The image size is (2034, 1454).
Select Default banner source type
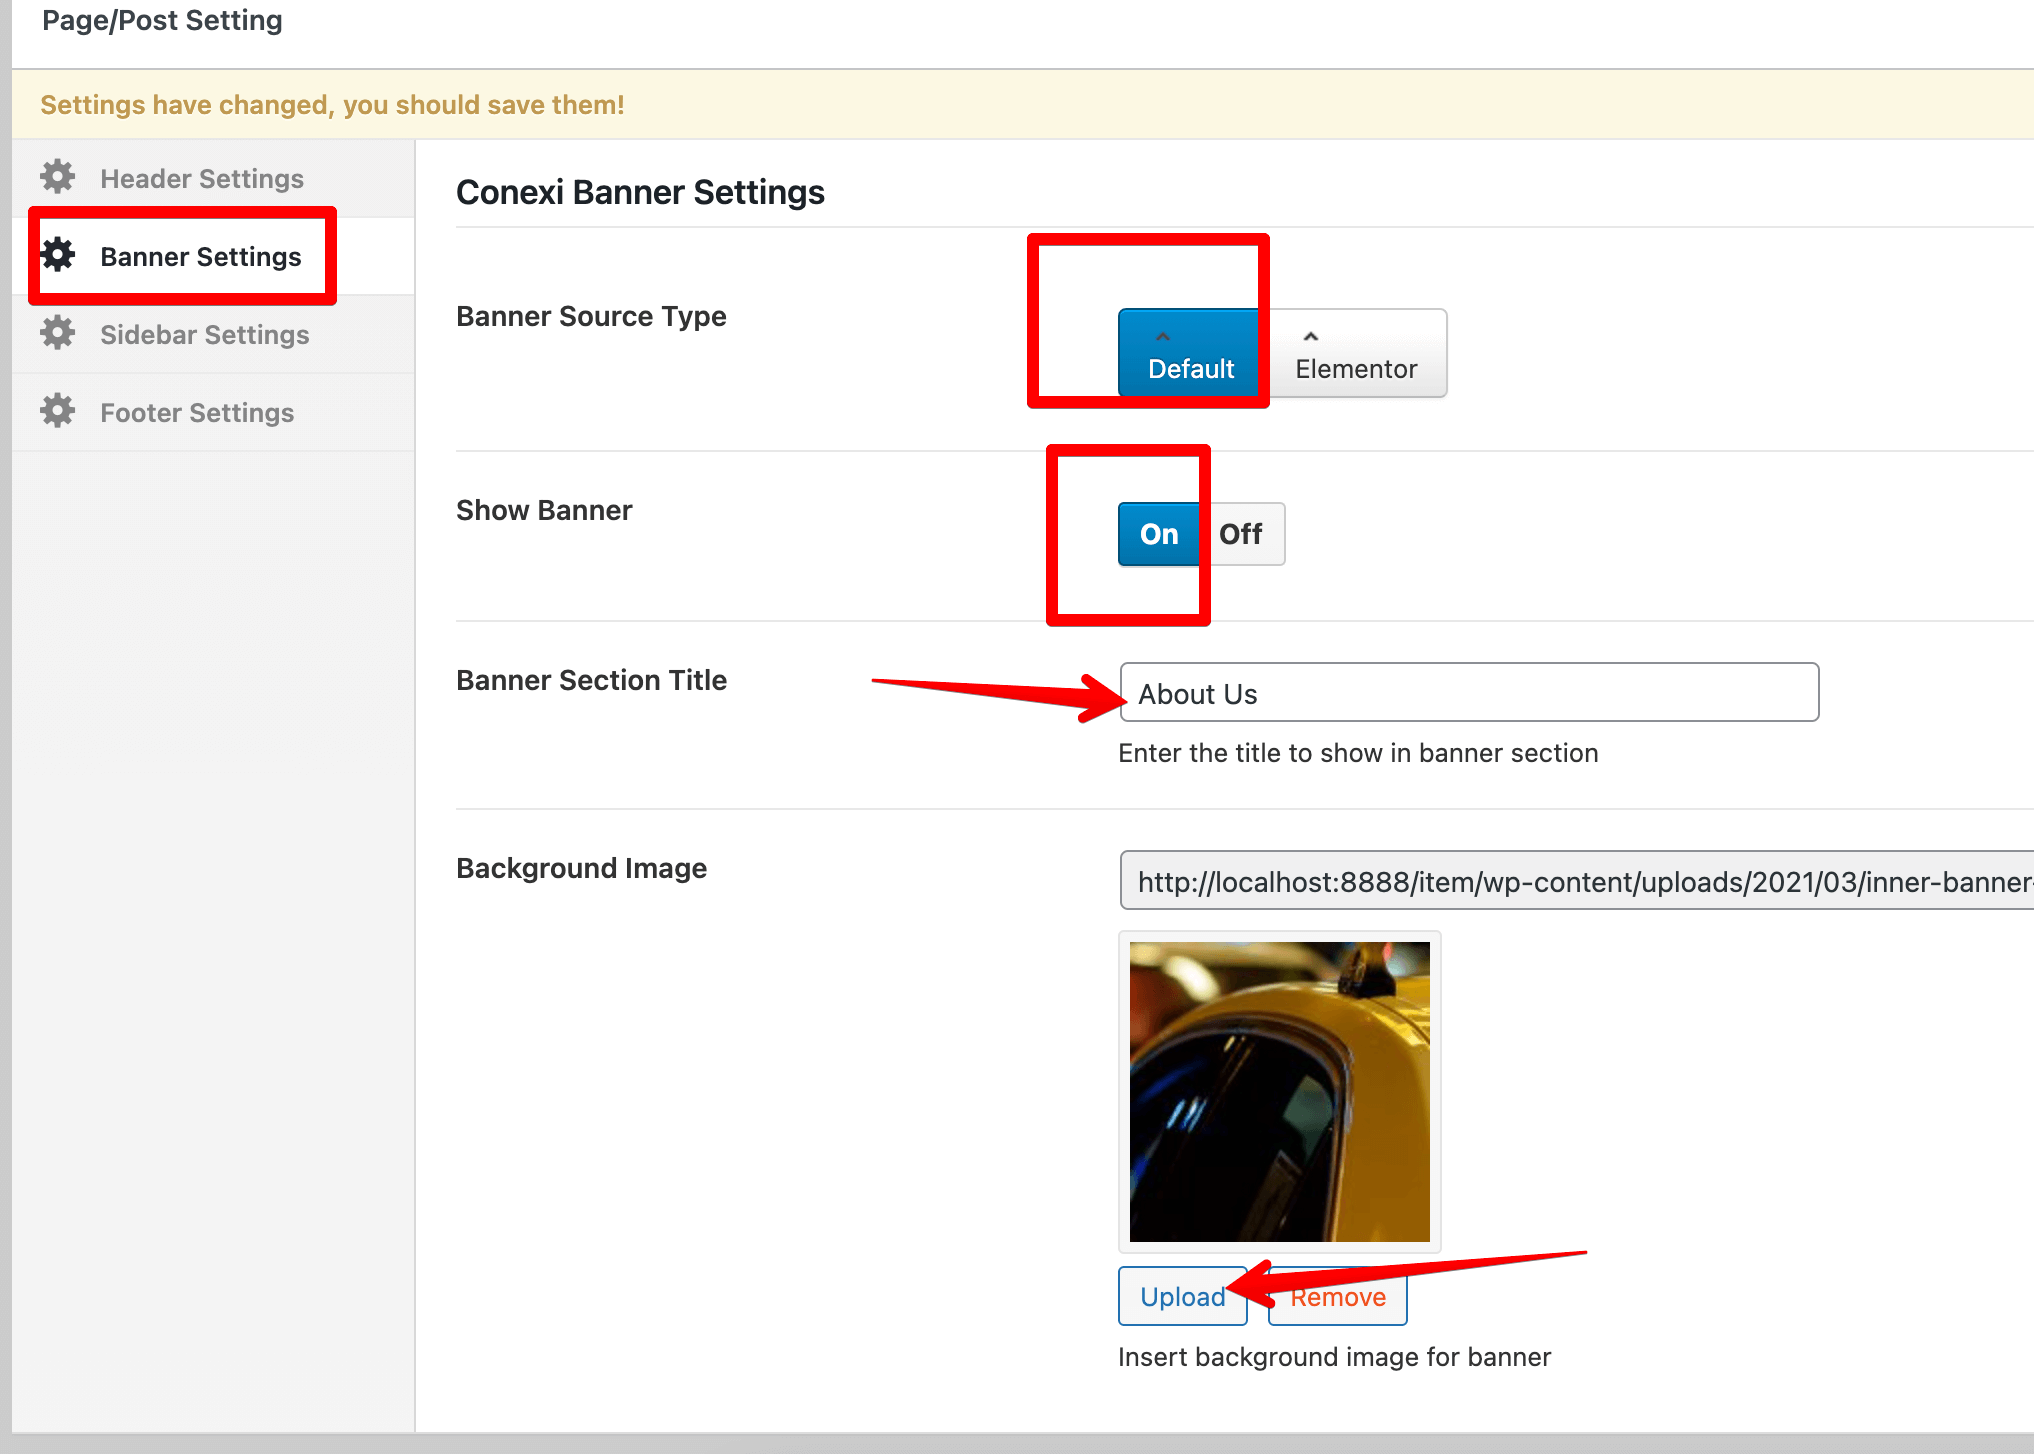(x=1190, y=367)
